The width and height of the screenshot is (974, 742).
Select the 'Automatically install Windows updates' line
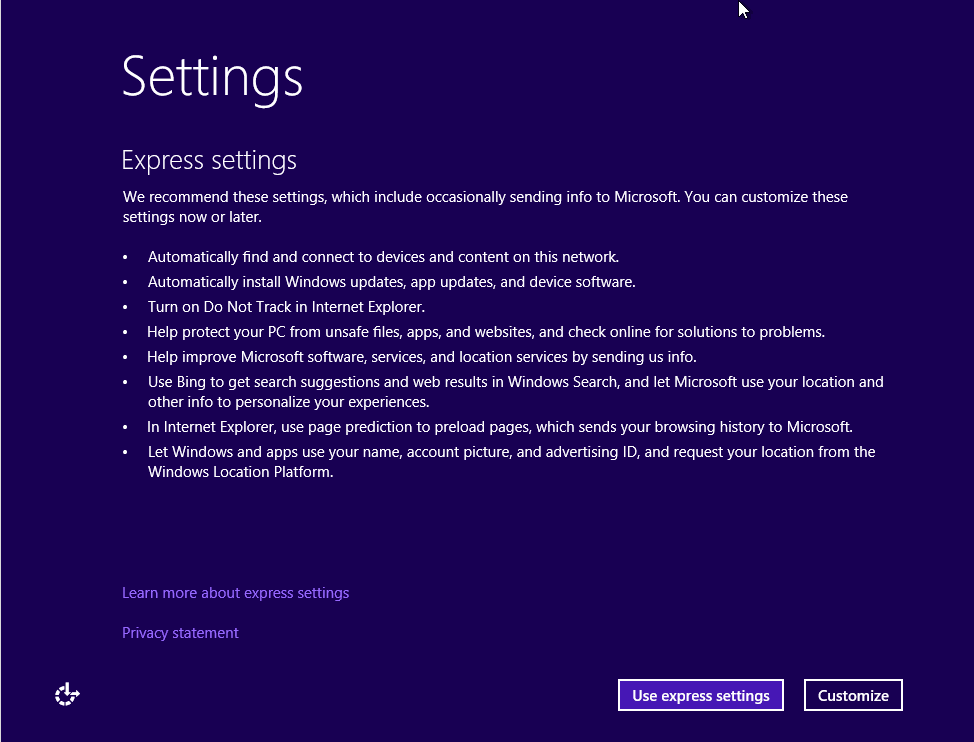point(391,282)
